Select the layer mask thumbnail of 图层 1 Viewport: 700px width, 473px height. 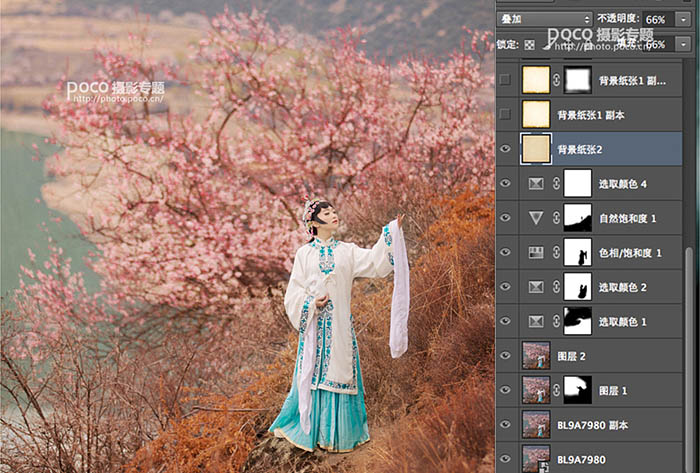tap(578, 389)
